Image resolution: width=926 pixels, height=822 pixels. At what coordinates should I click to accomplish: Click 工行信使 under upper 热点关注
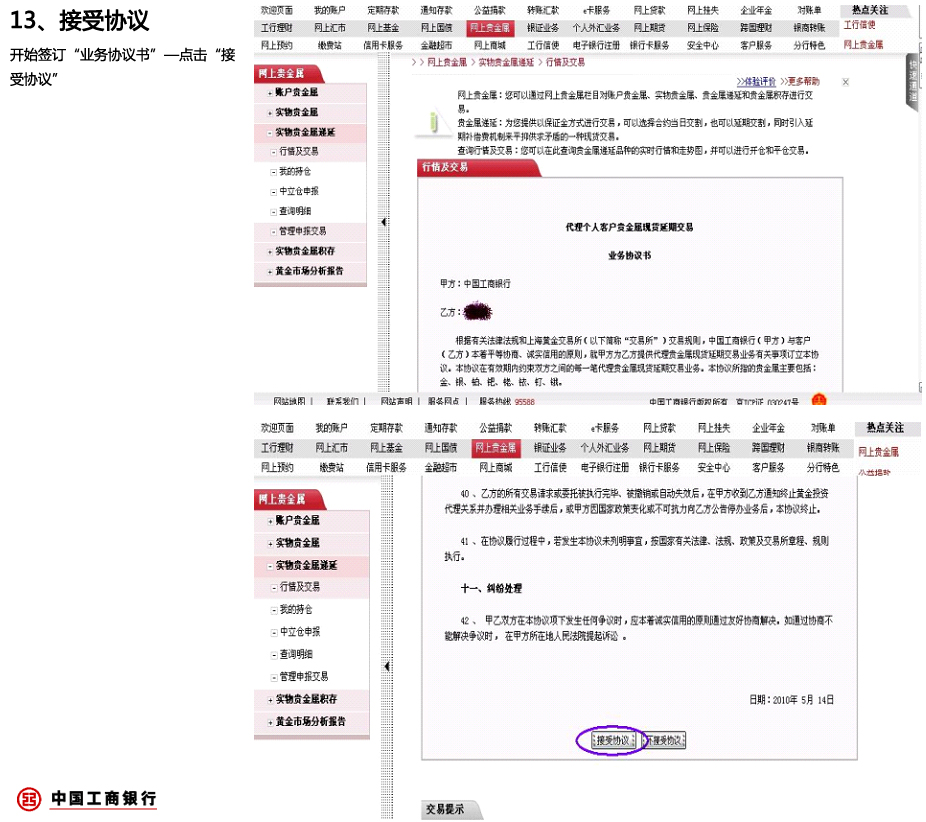tap(859, 25)
